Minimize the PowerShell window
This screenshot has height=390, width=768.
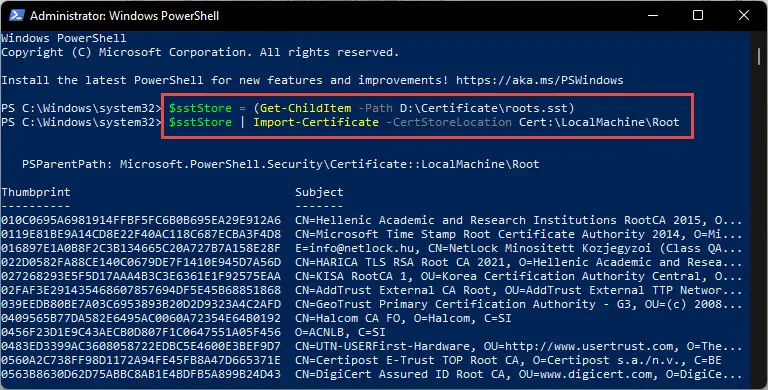(653, 15)
